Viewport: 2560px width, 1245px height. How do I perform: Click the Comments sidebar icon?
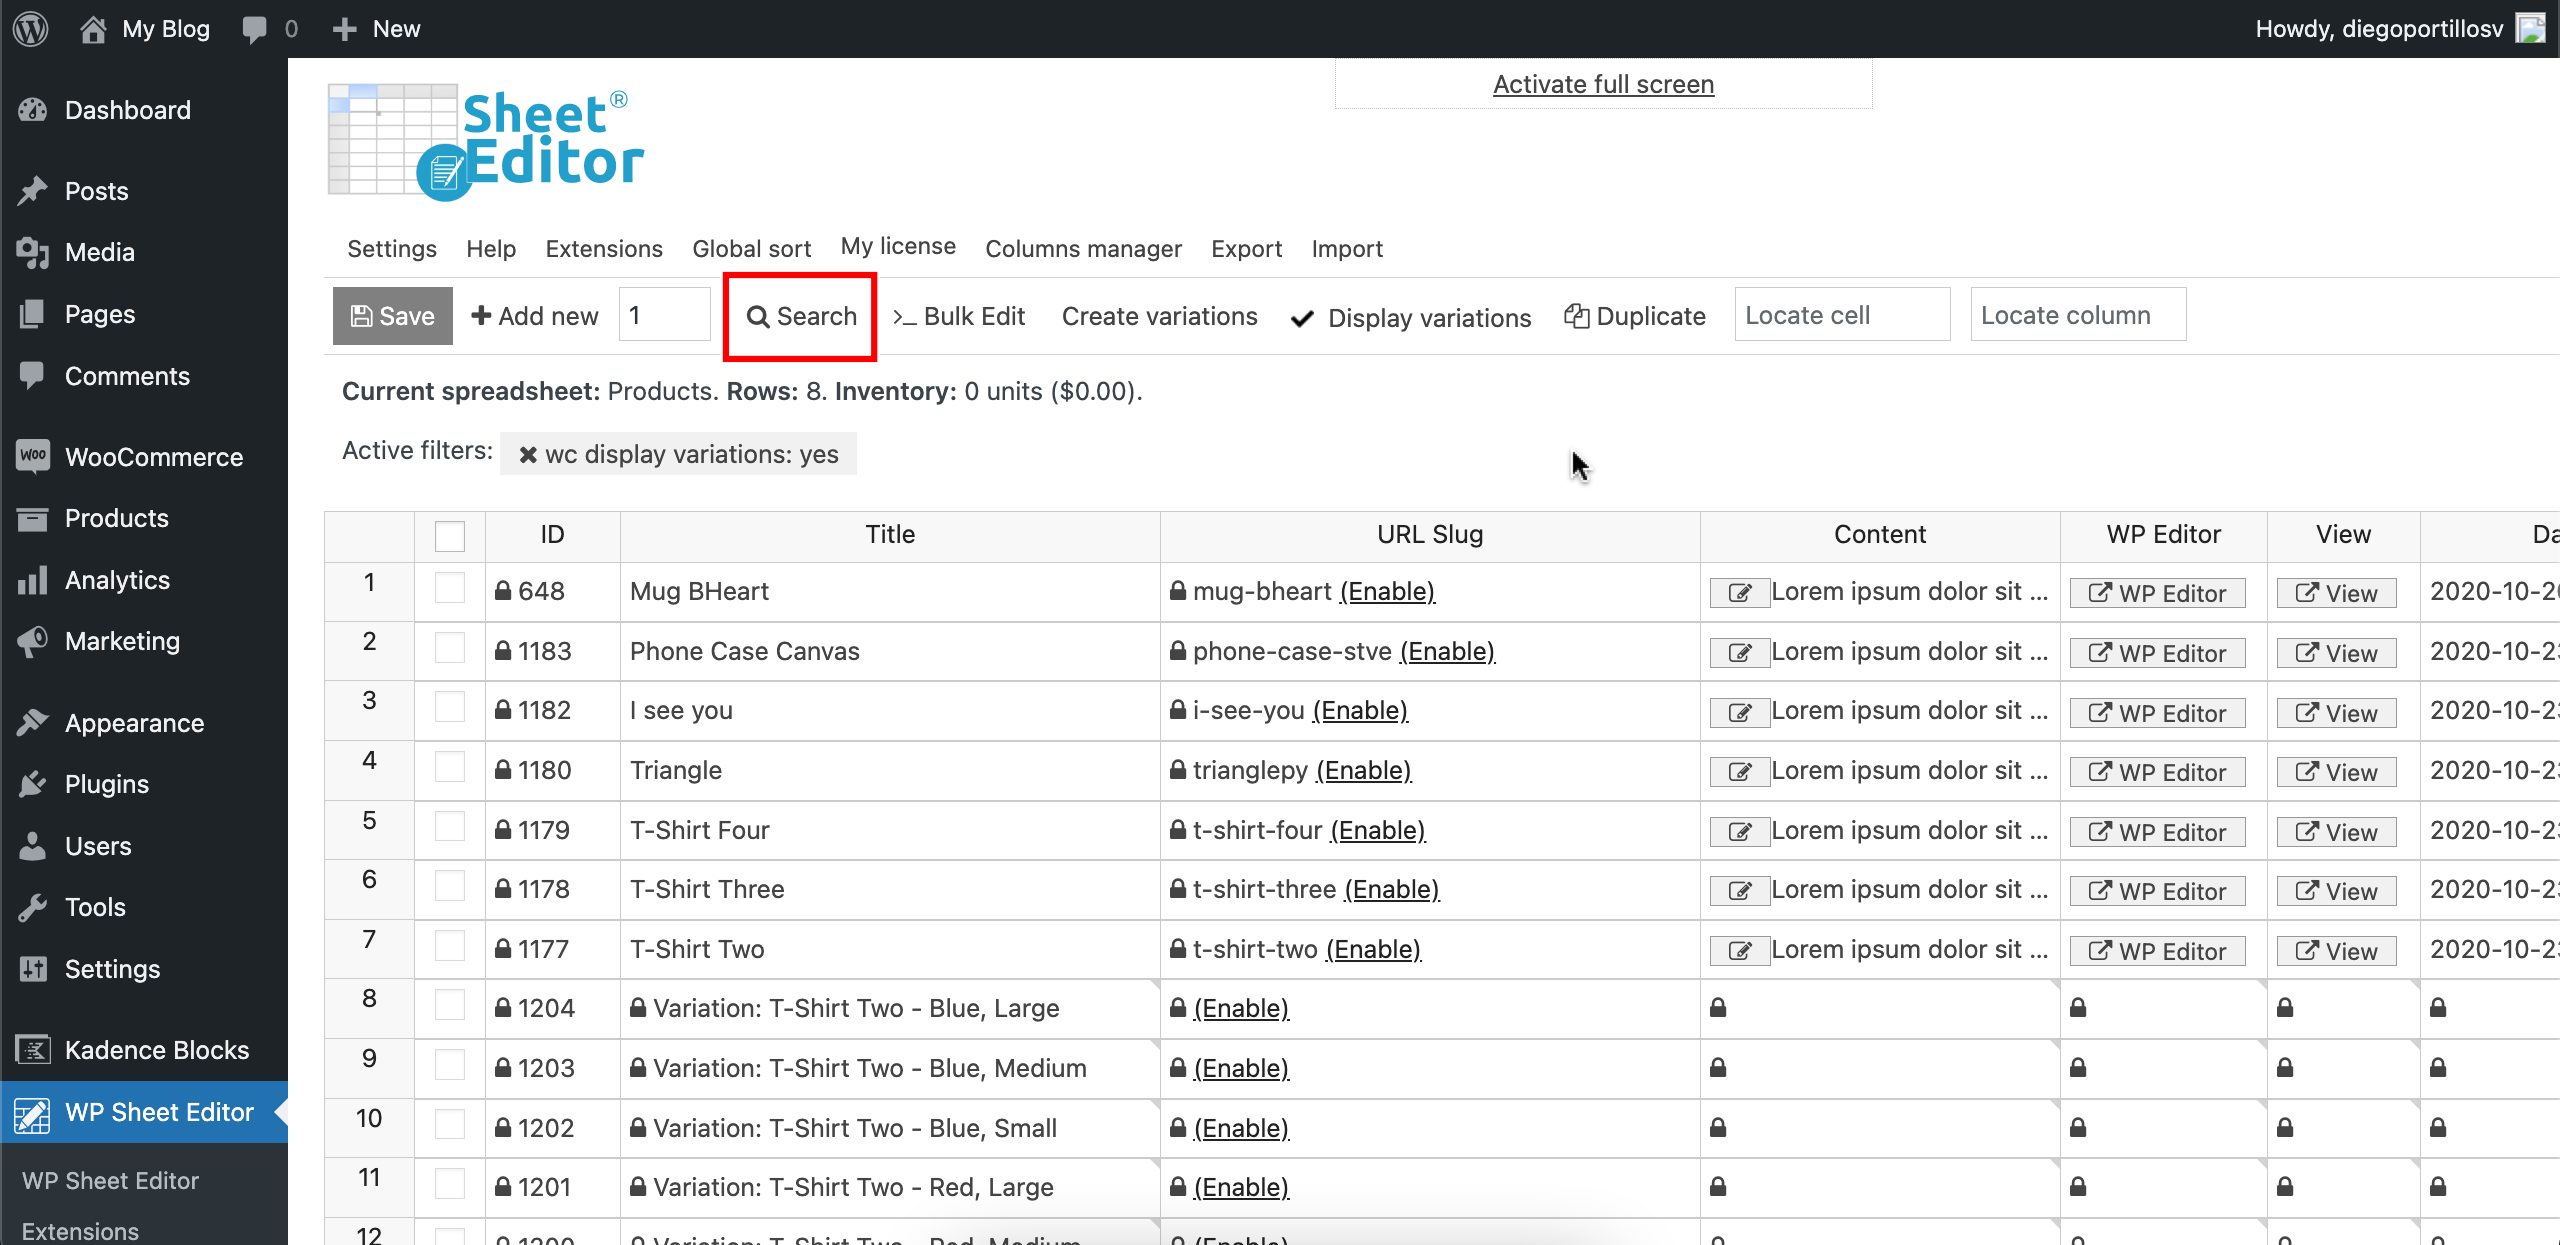[x=33, y=376]
